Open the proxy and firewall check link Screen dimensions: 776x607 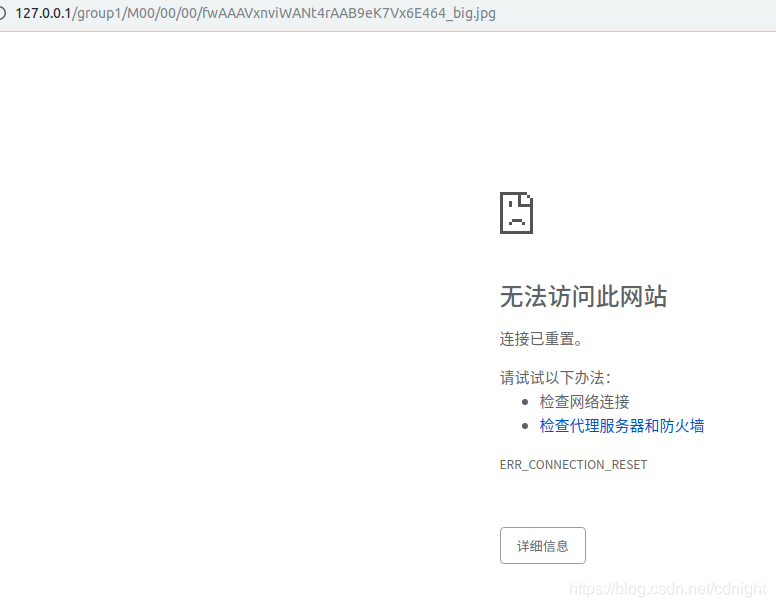[x=622, y=426]
